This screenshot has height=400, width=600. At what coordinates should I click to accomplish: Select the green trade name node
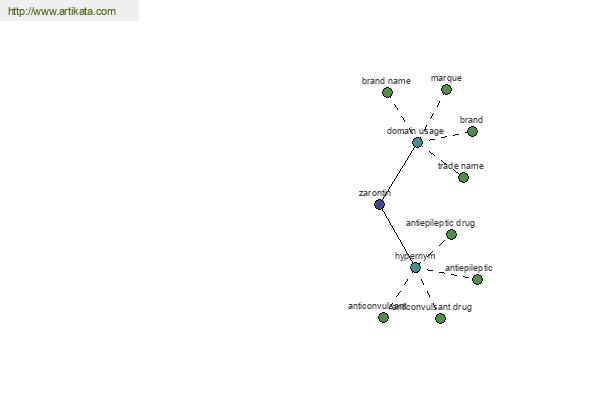pyautogui.click(x=463, y=178)
